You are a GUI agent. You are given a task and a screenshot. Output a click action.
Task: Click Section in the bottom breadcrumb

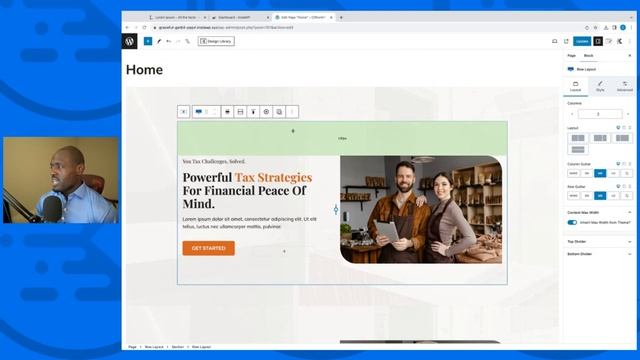point(178,347)
